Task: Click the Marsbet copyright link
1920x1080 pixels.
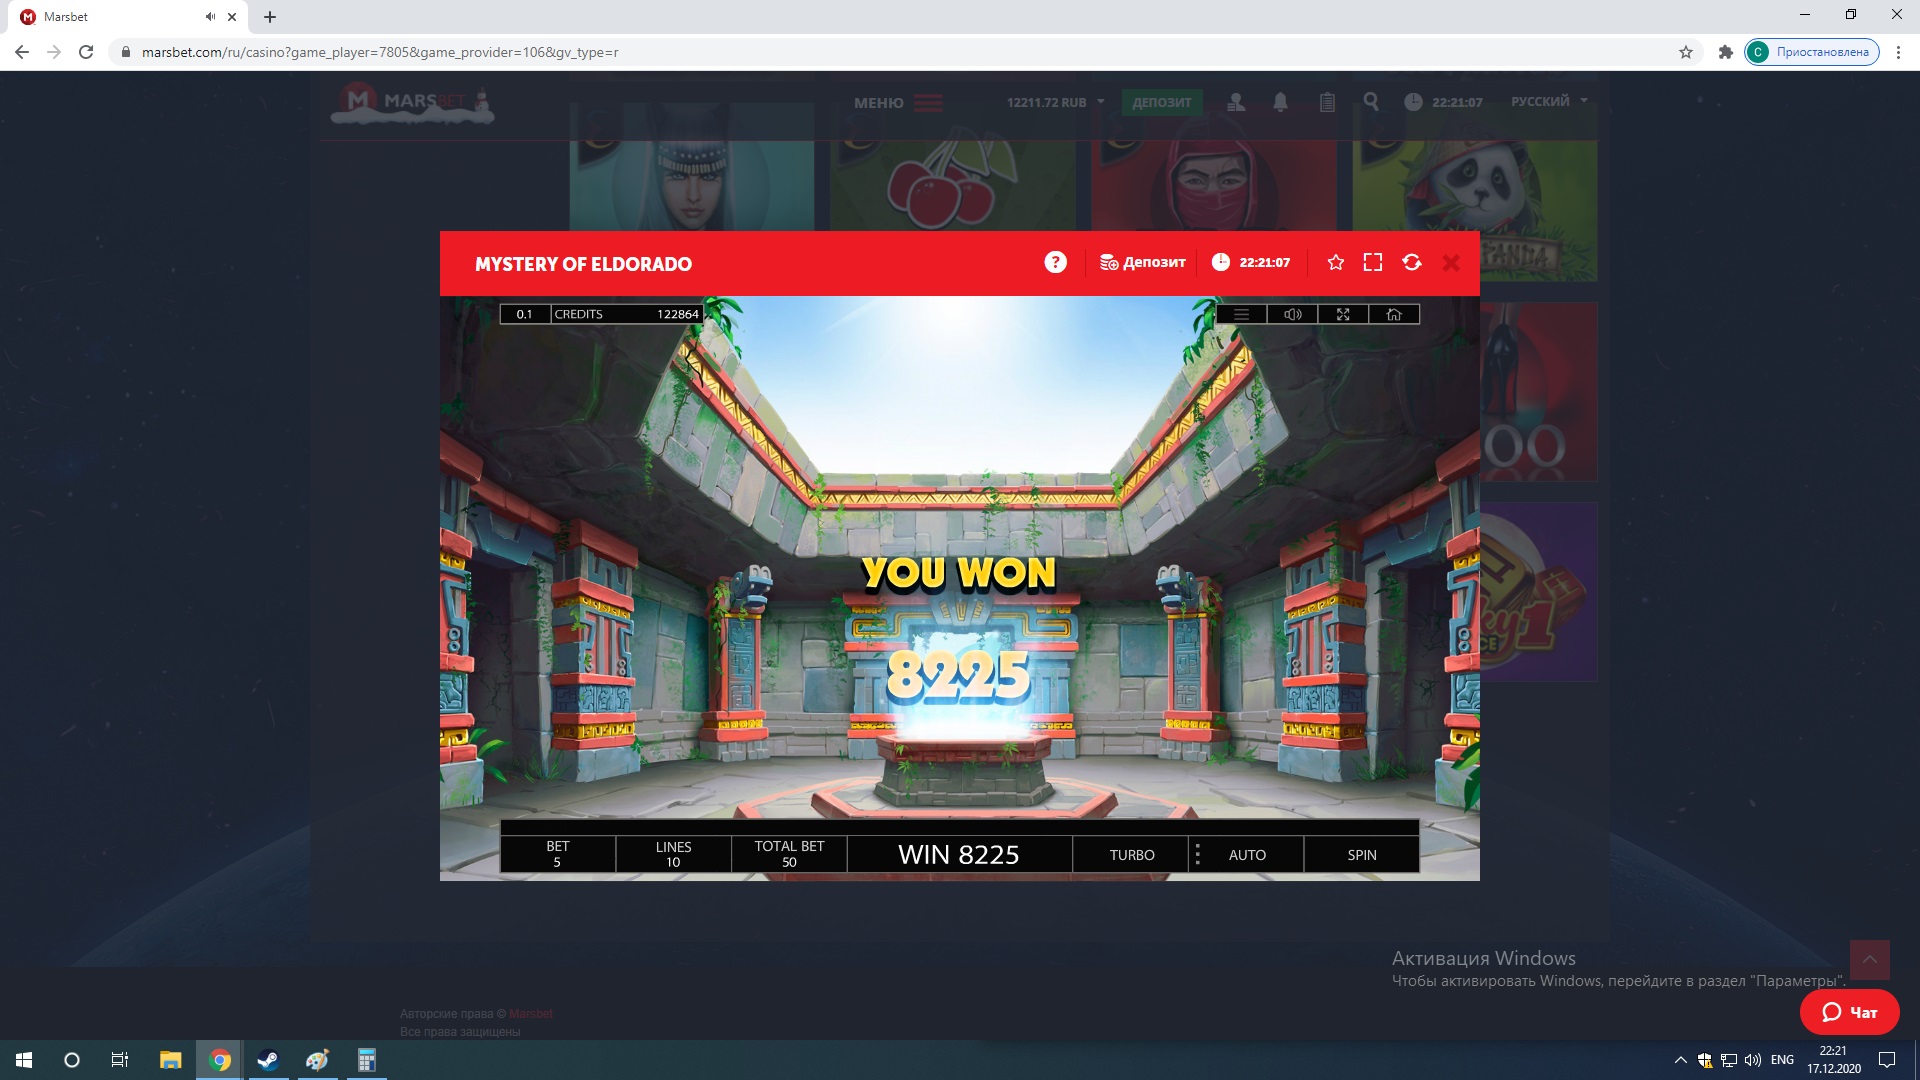Action: pos(530,1014)
